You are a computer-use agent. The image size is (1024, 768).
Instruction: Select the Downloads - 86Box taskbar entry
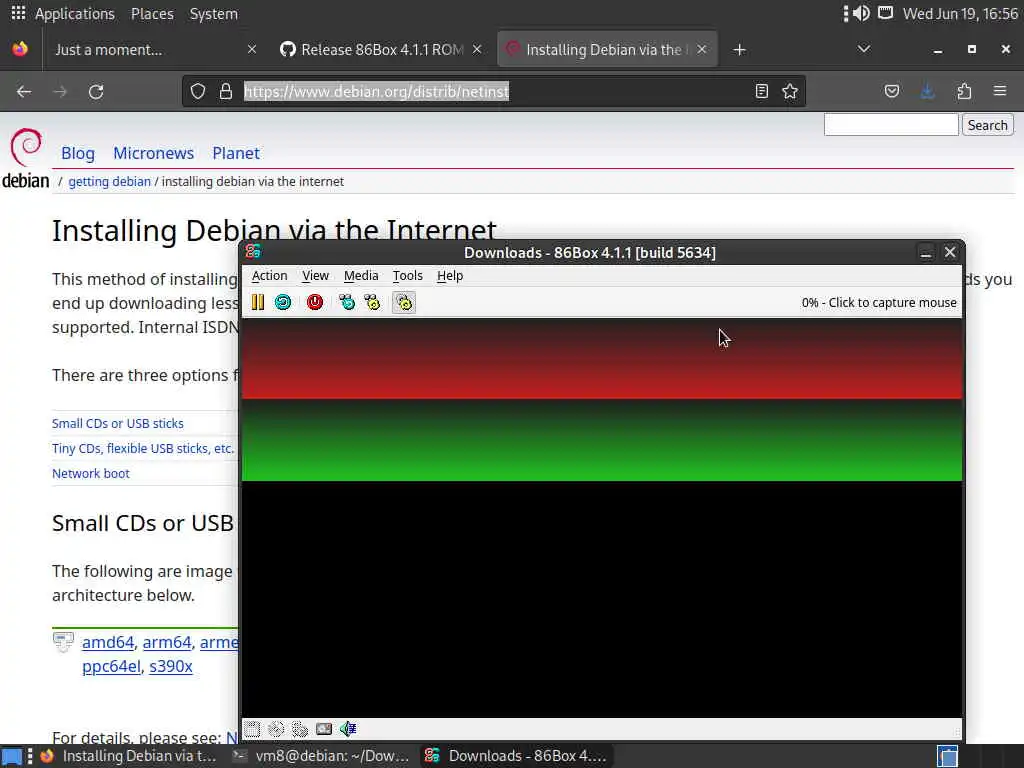tap(516, 756)
